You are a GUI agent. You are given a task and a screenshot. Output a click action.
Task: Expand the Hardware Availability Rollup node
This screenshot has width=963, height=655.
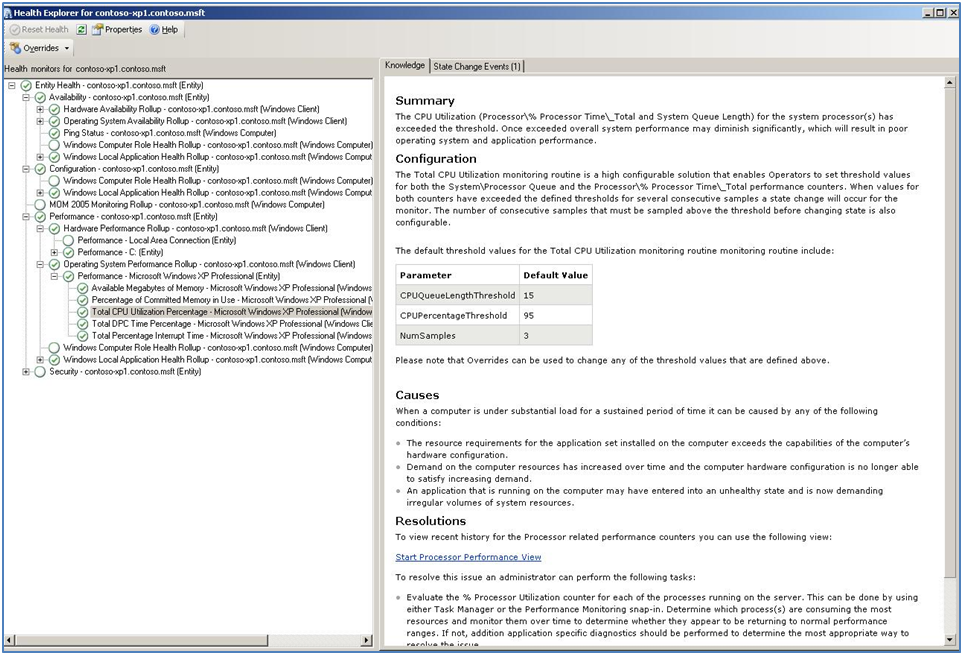click(x=40, y=109)
